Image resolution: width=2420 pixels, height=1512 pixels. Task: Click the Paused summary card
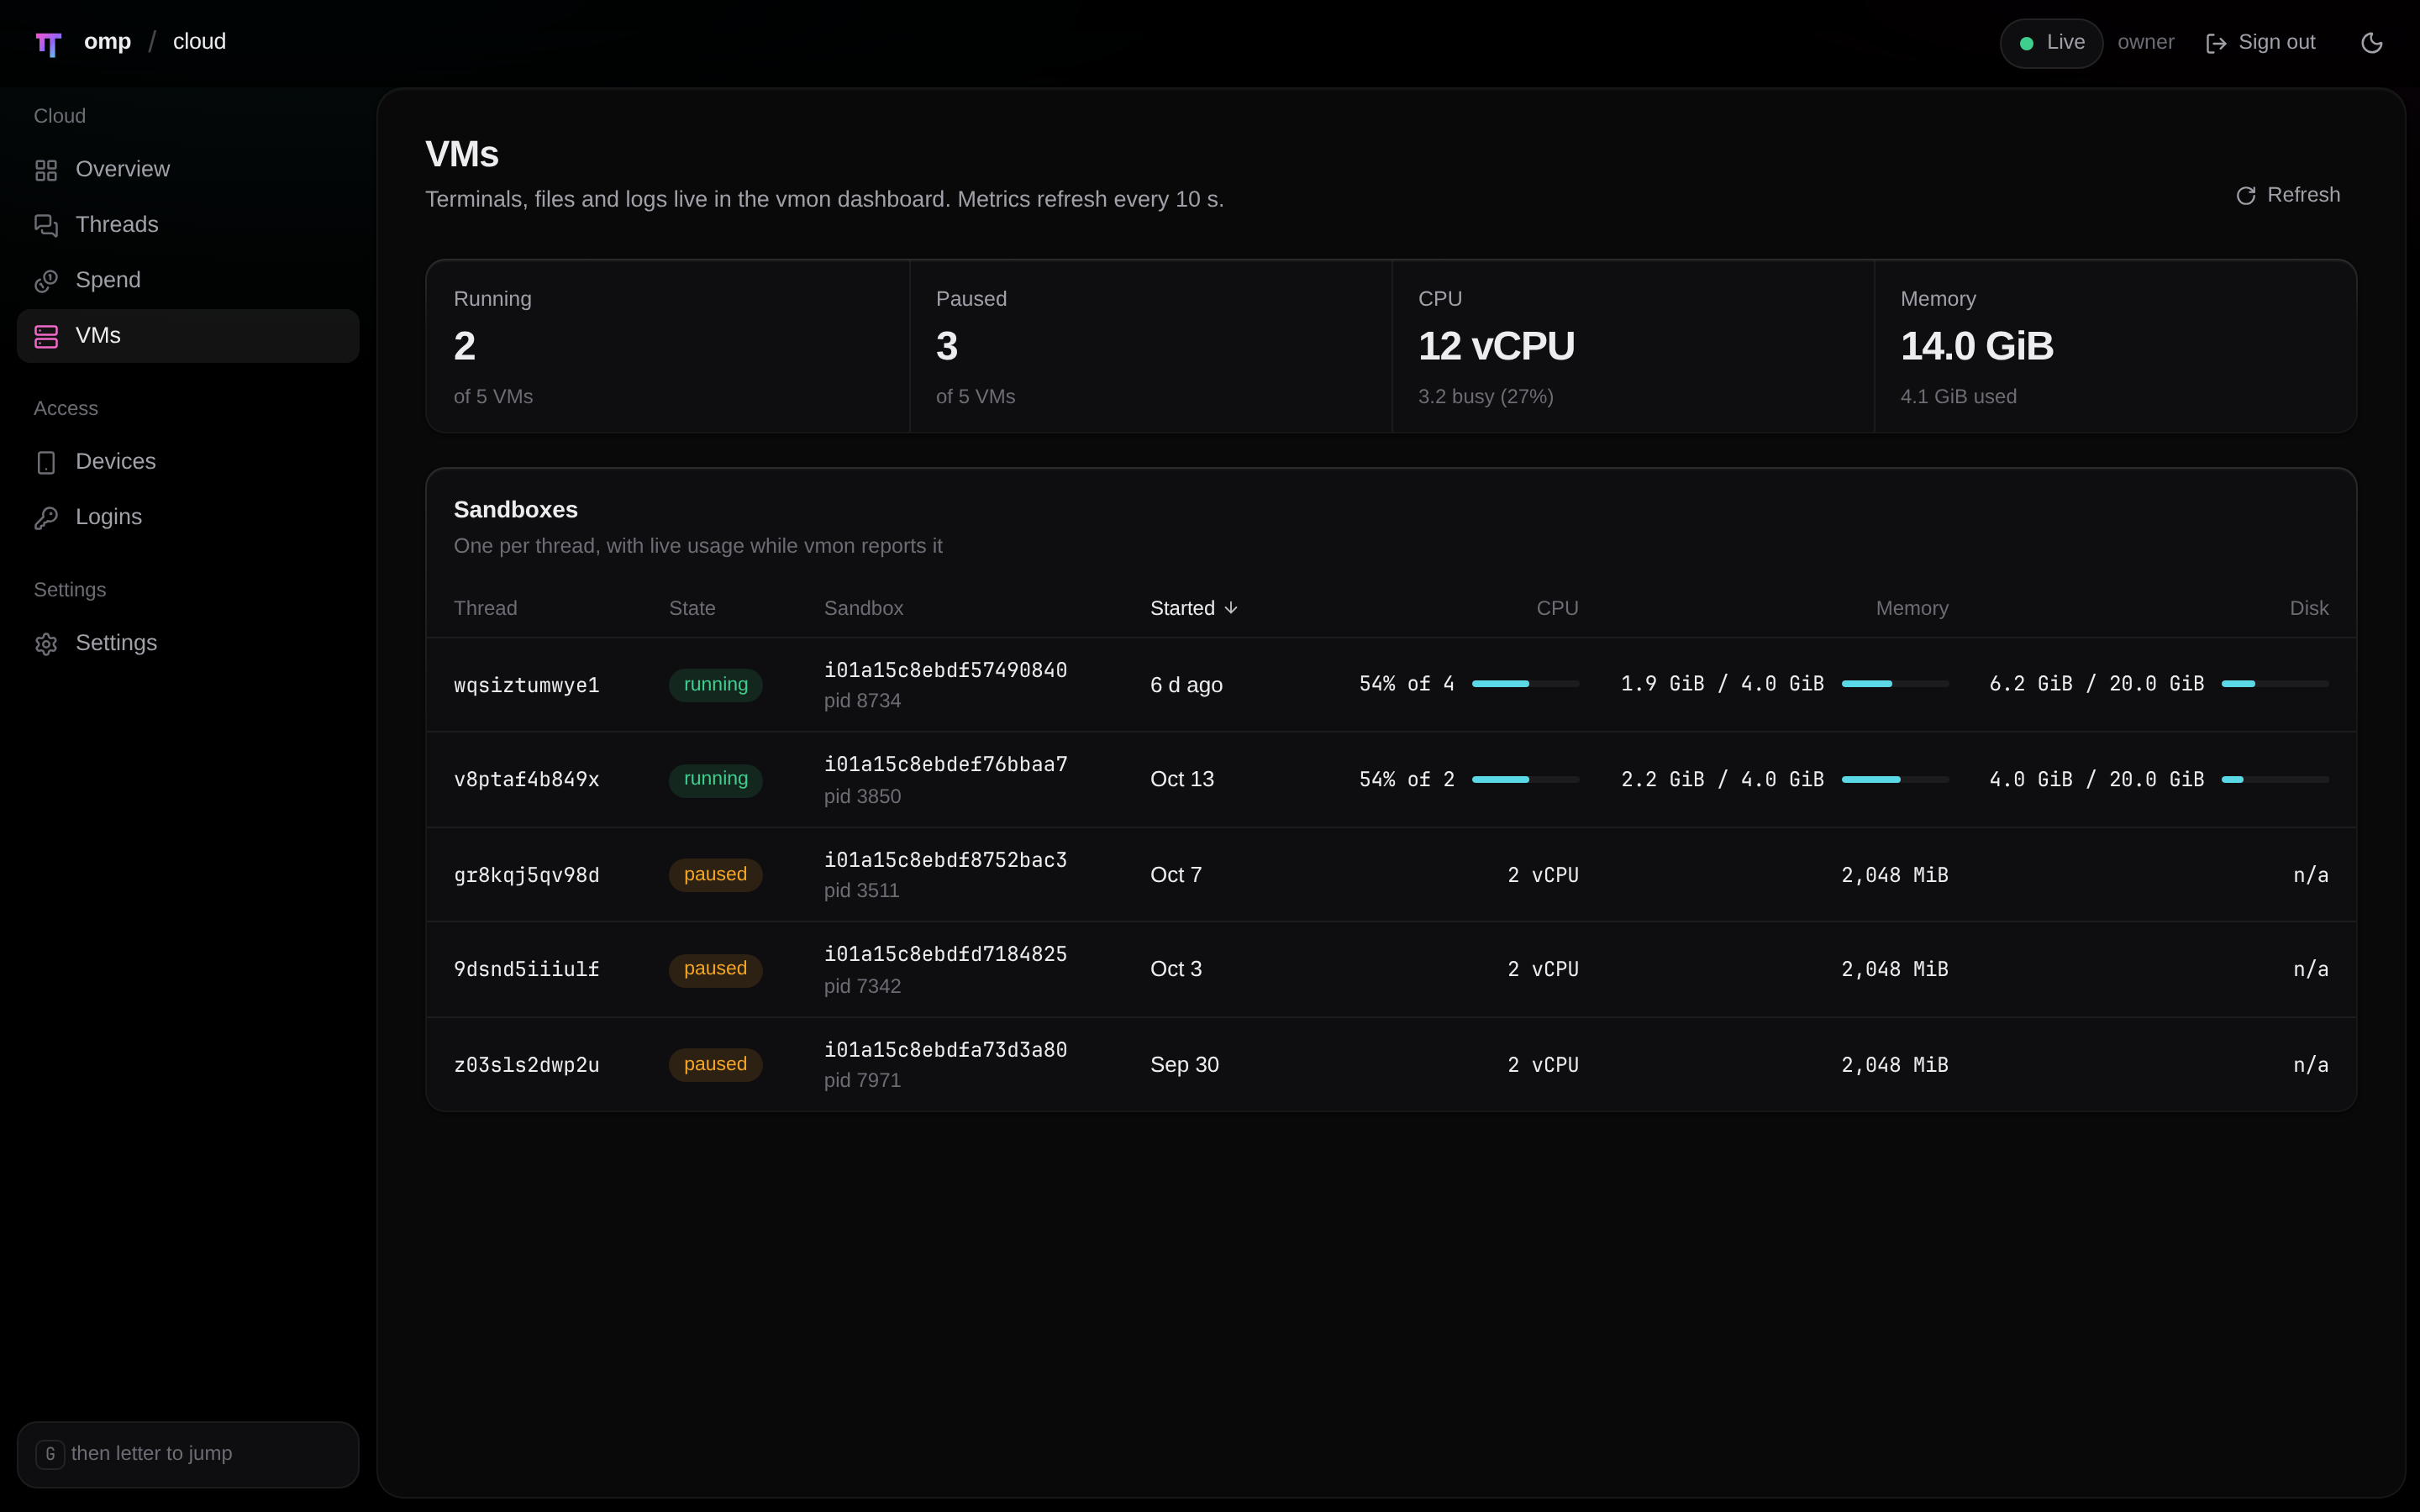[1151, 346]
